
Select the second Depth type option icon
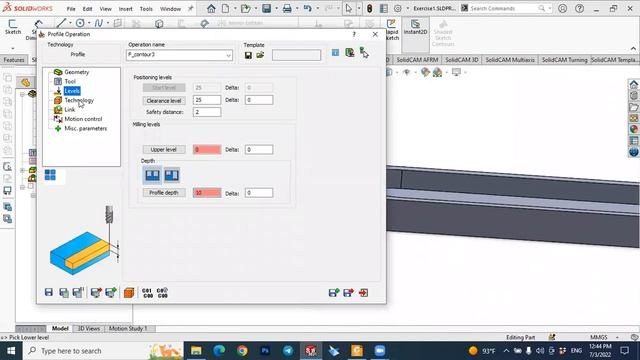pos(171,175)
